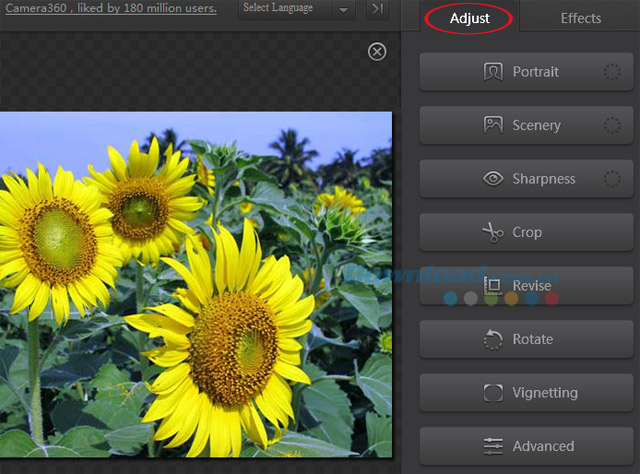The width and height of the screenshot is (640, 474).
Task: Open the Portrait adjustment
Action: click(x=526, y=72)
